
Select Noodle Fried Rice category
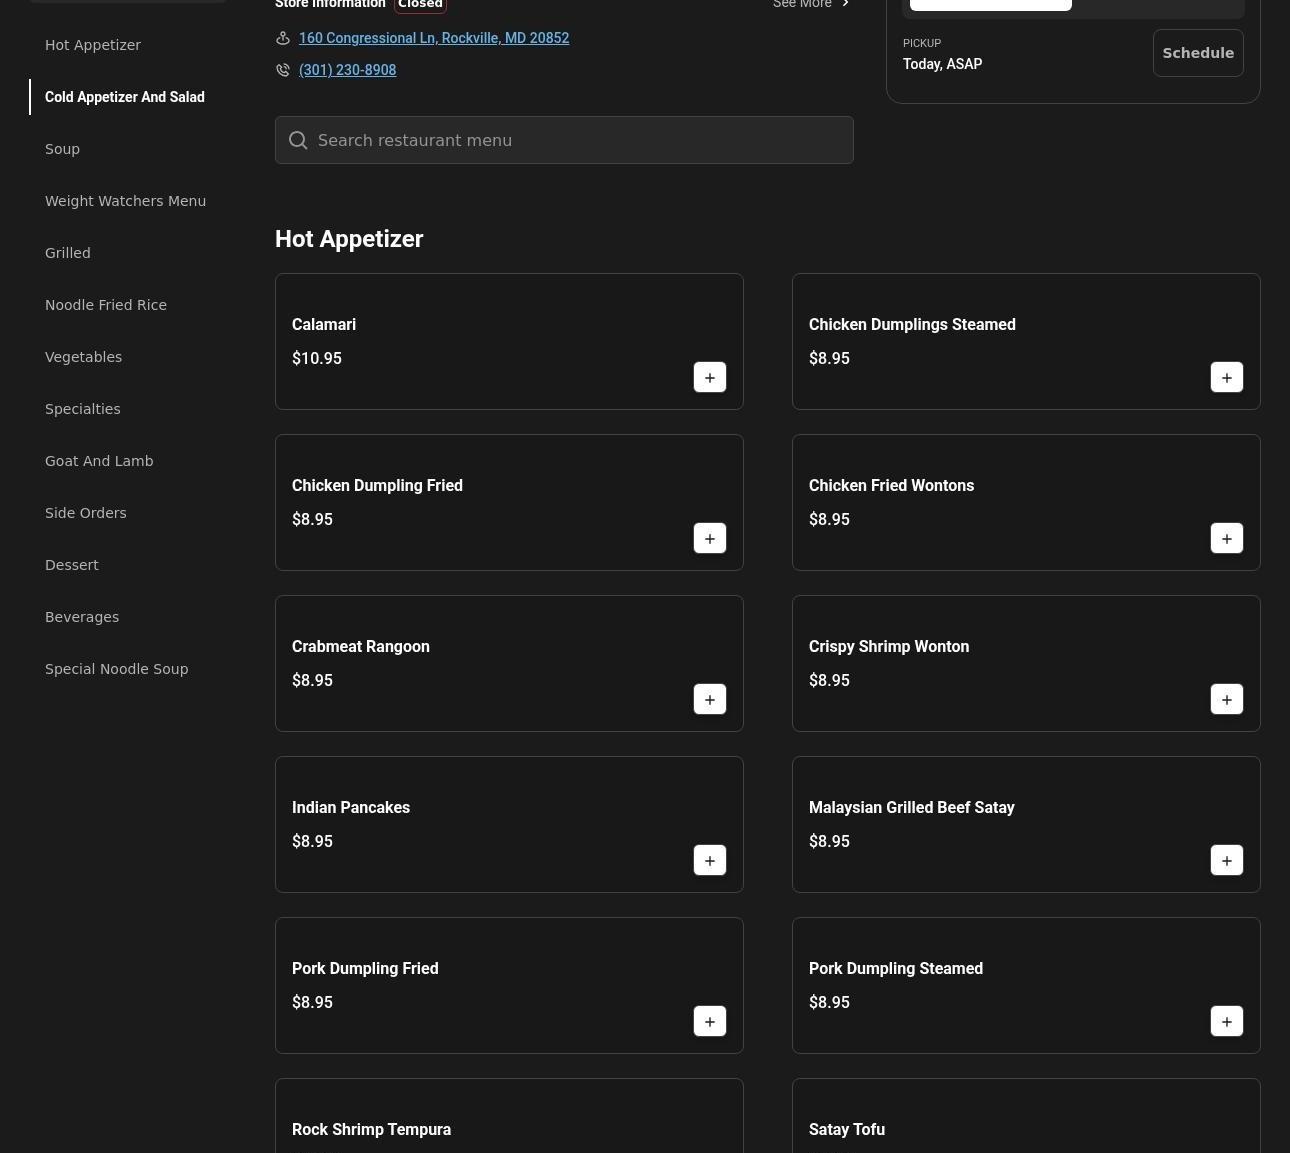coord(106,305)
